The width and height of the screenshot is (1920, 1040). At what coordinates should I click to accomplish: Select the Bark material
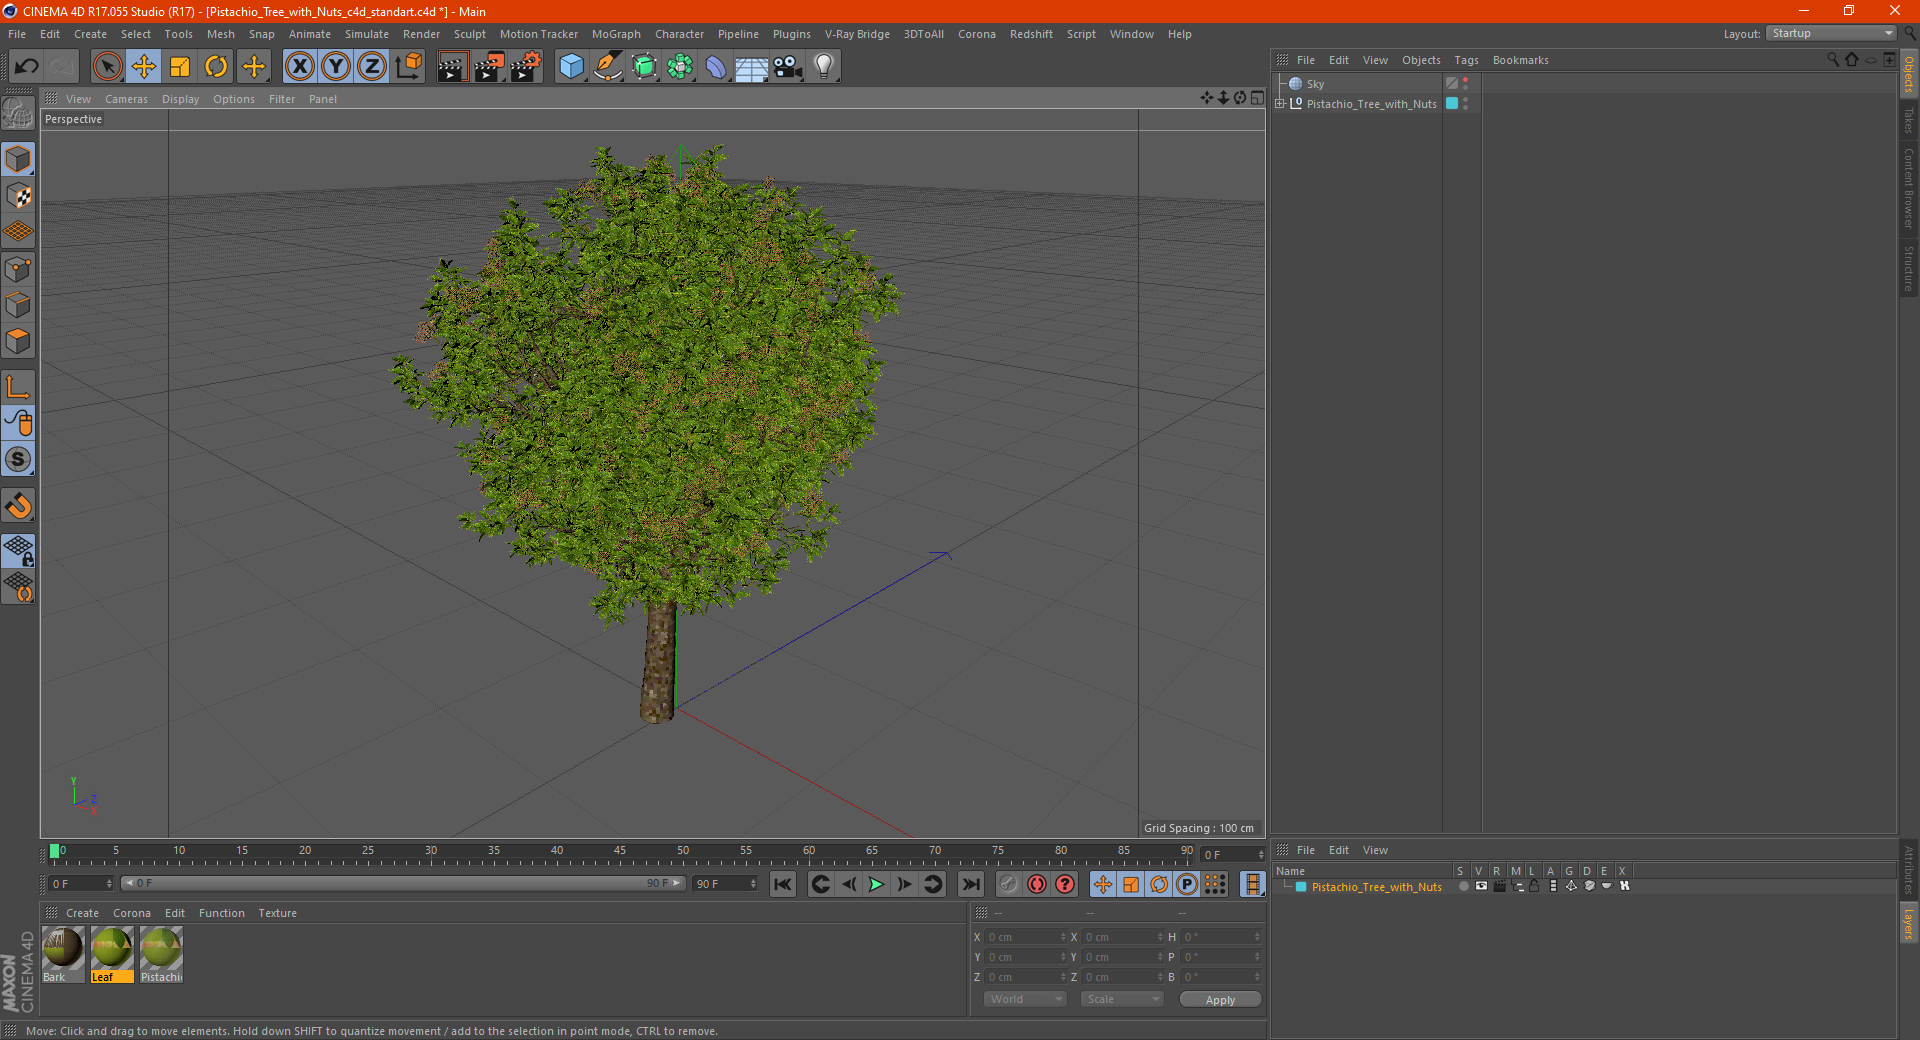click(x=63, y=954)
